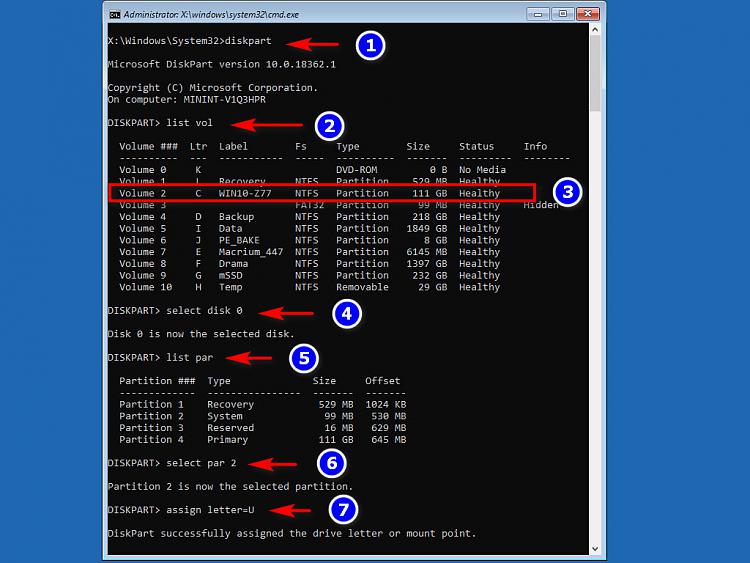Click the 'PE_BAKE' volume label
This screenshot has width=750, height=563.
pos(239,240)
